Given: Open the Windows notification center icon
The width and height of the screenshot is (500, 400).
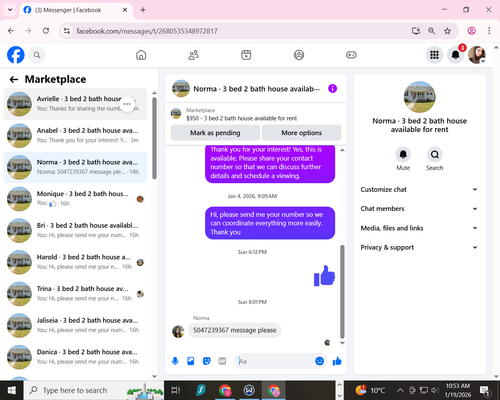Looking at the screenshot, I should pyautogui.click(x=484, y=390).
